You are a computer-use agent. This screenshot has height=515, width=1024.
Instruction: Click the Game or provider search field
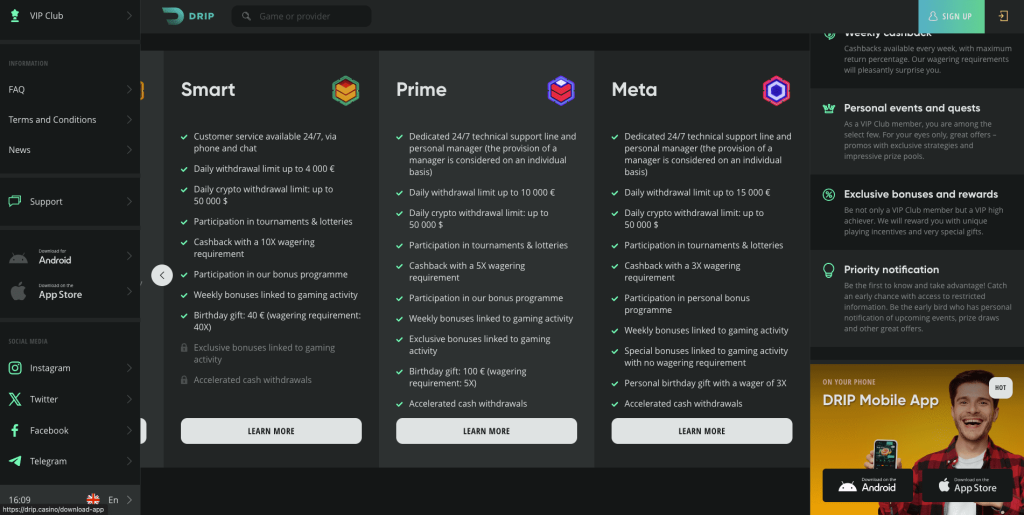(x=310, y=16)
